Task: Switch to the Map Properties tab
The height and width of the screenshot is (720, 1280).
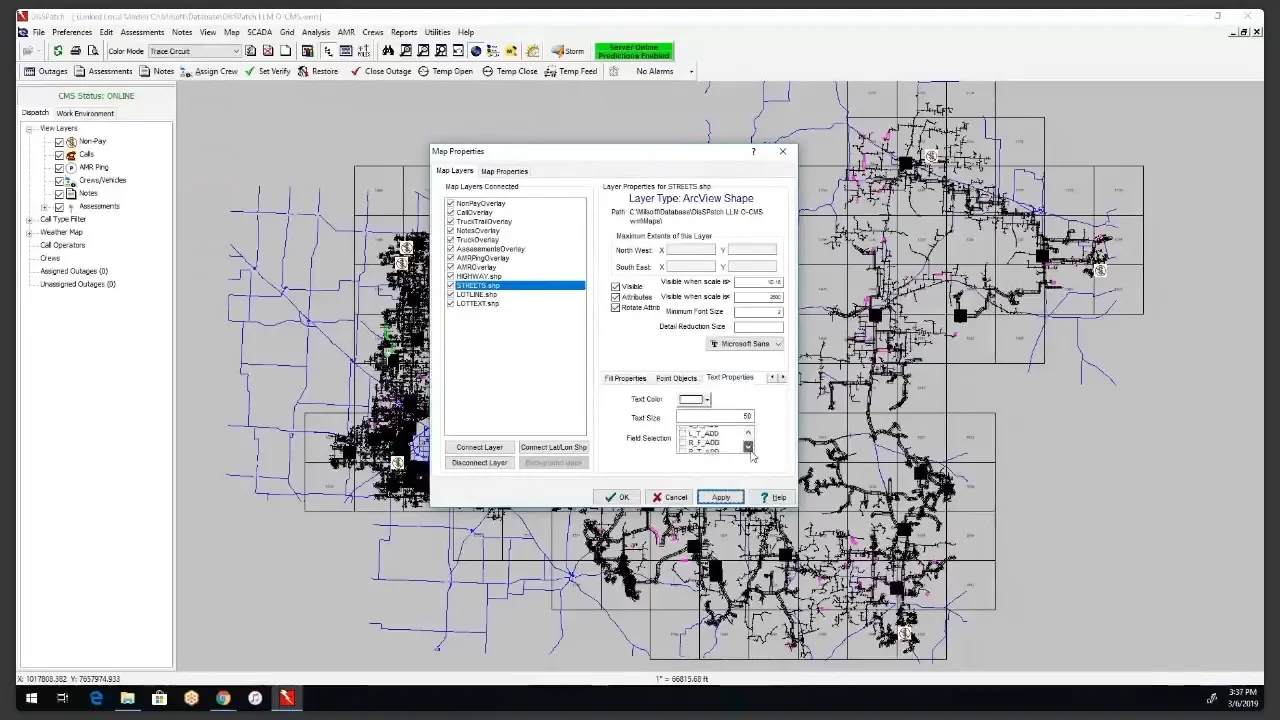Action: point(504,171)
